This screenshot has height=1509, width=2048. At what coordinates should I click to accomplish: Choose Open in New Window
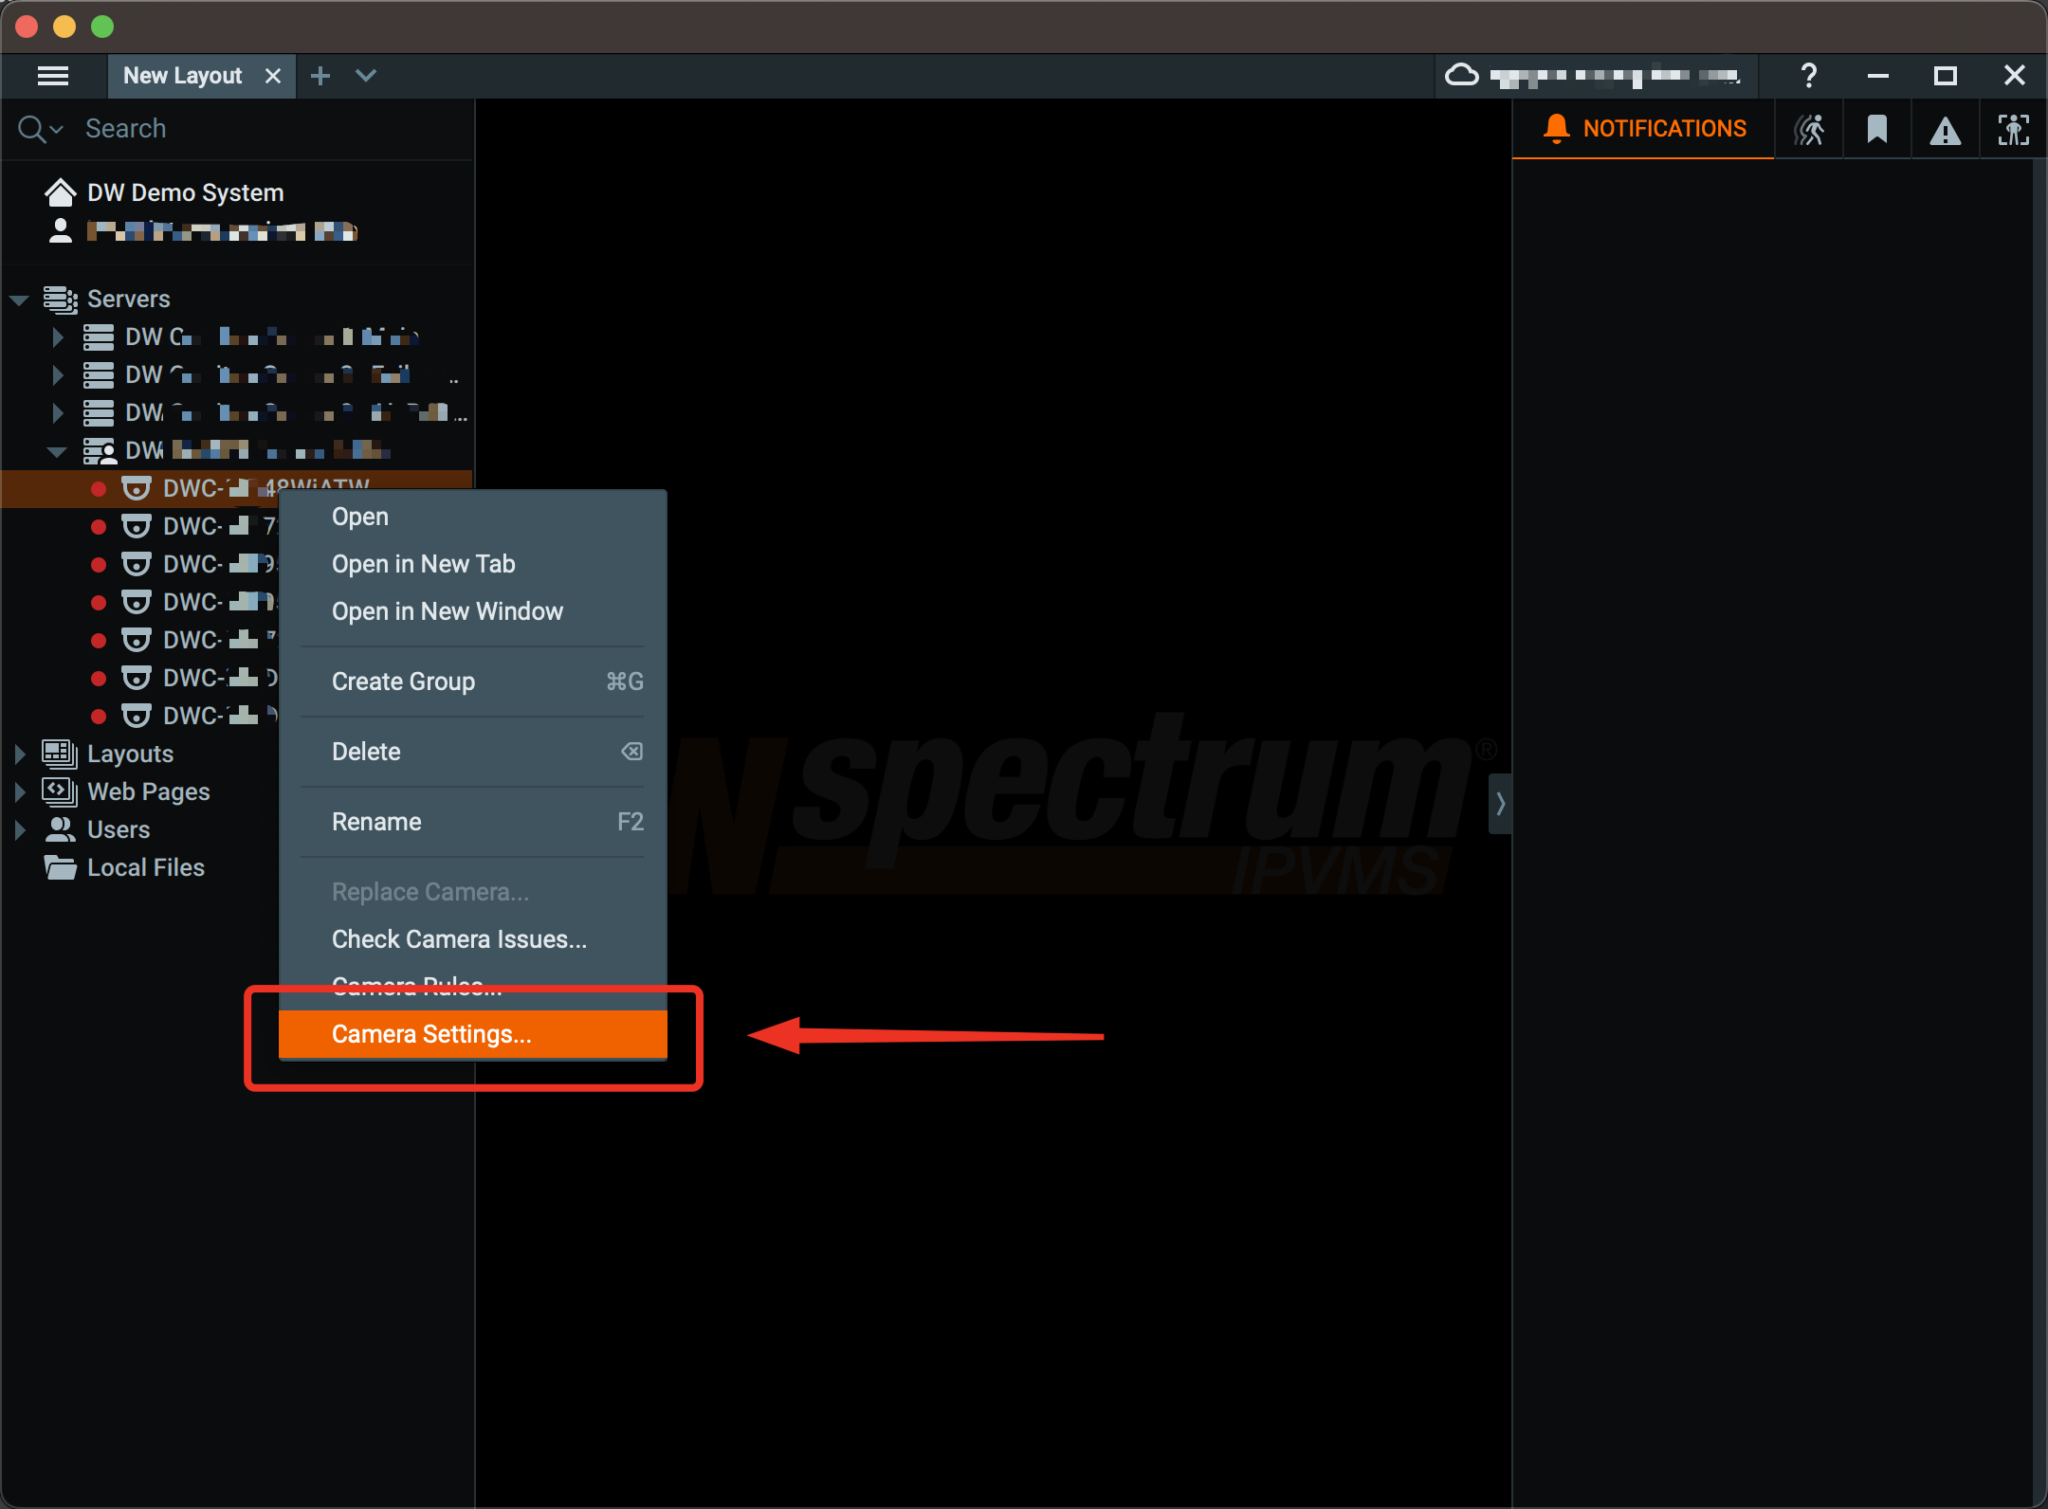click(x=473, y=611)
